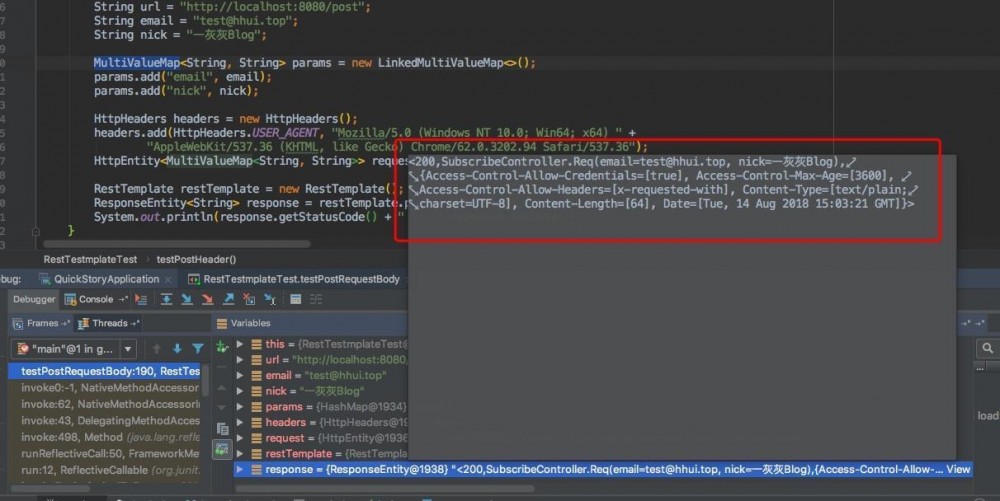Click search magnifier icon at right
This screenshot has height=501, width=1000.
(987, 348)
